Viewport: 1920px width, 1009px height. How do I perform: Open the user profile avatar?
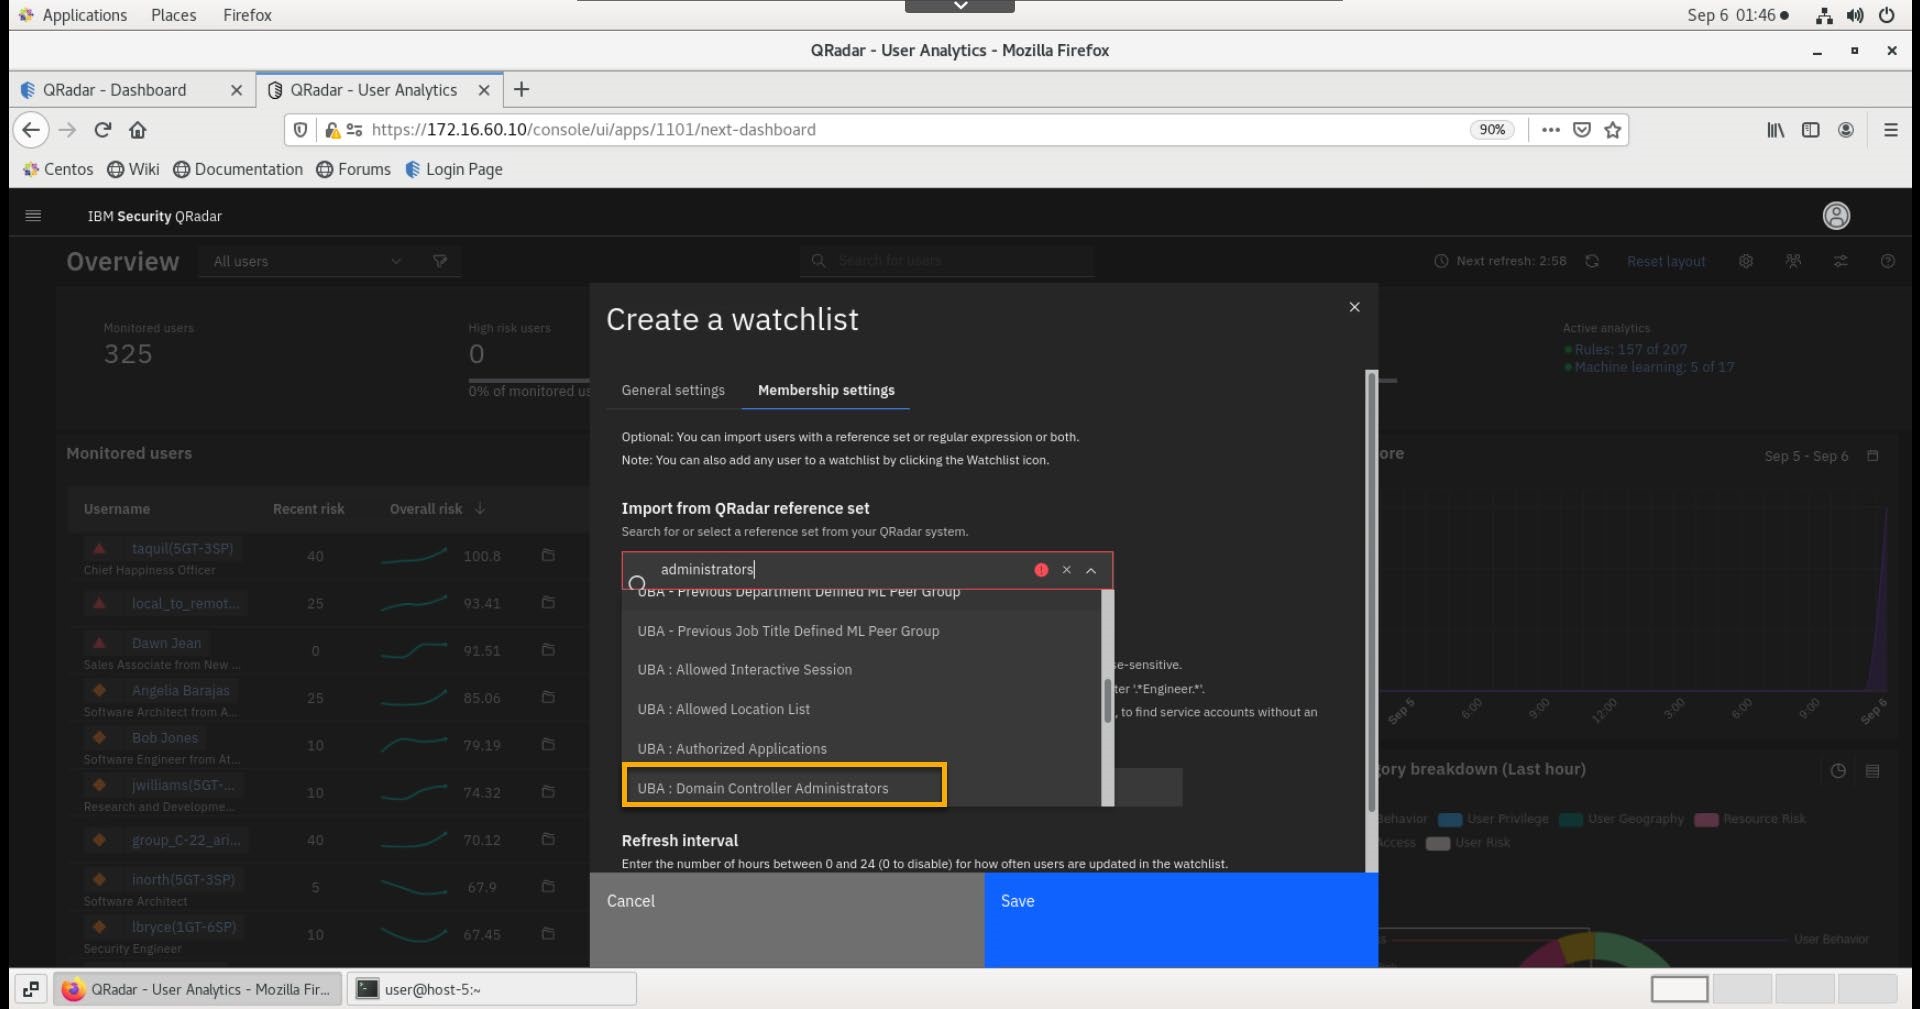(1836, 216)
